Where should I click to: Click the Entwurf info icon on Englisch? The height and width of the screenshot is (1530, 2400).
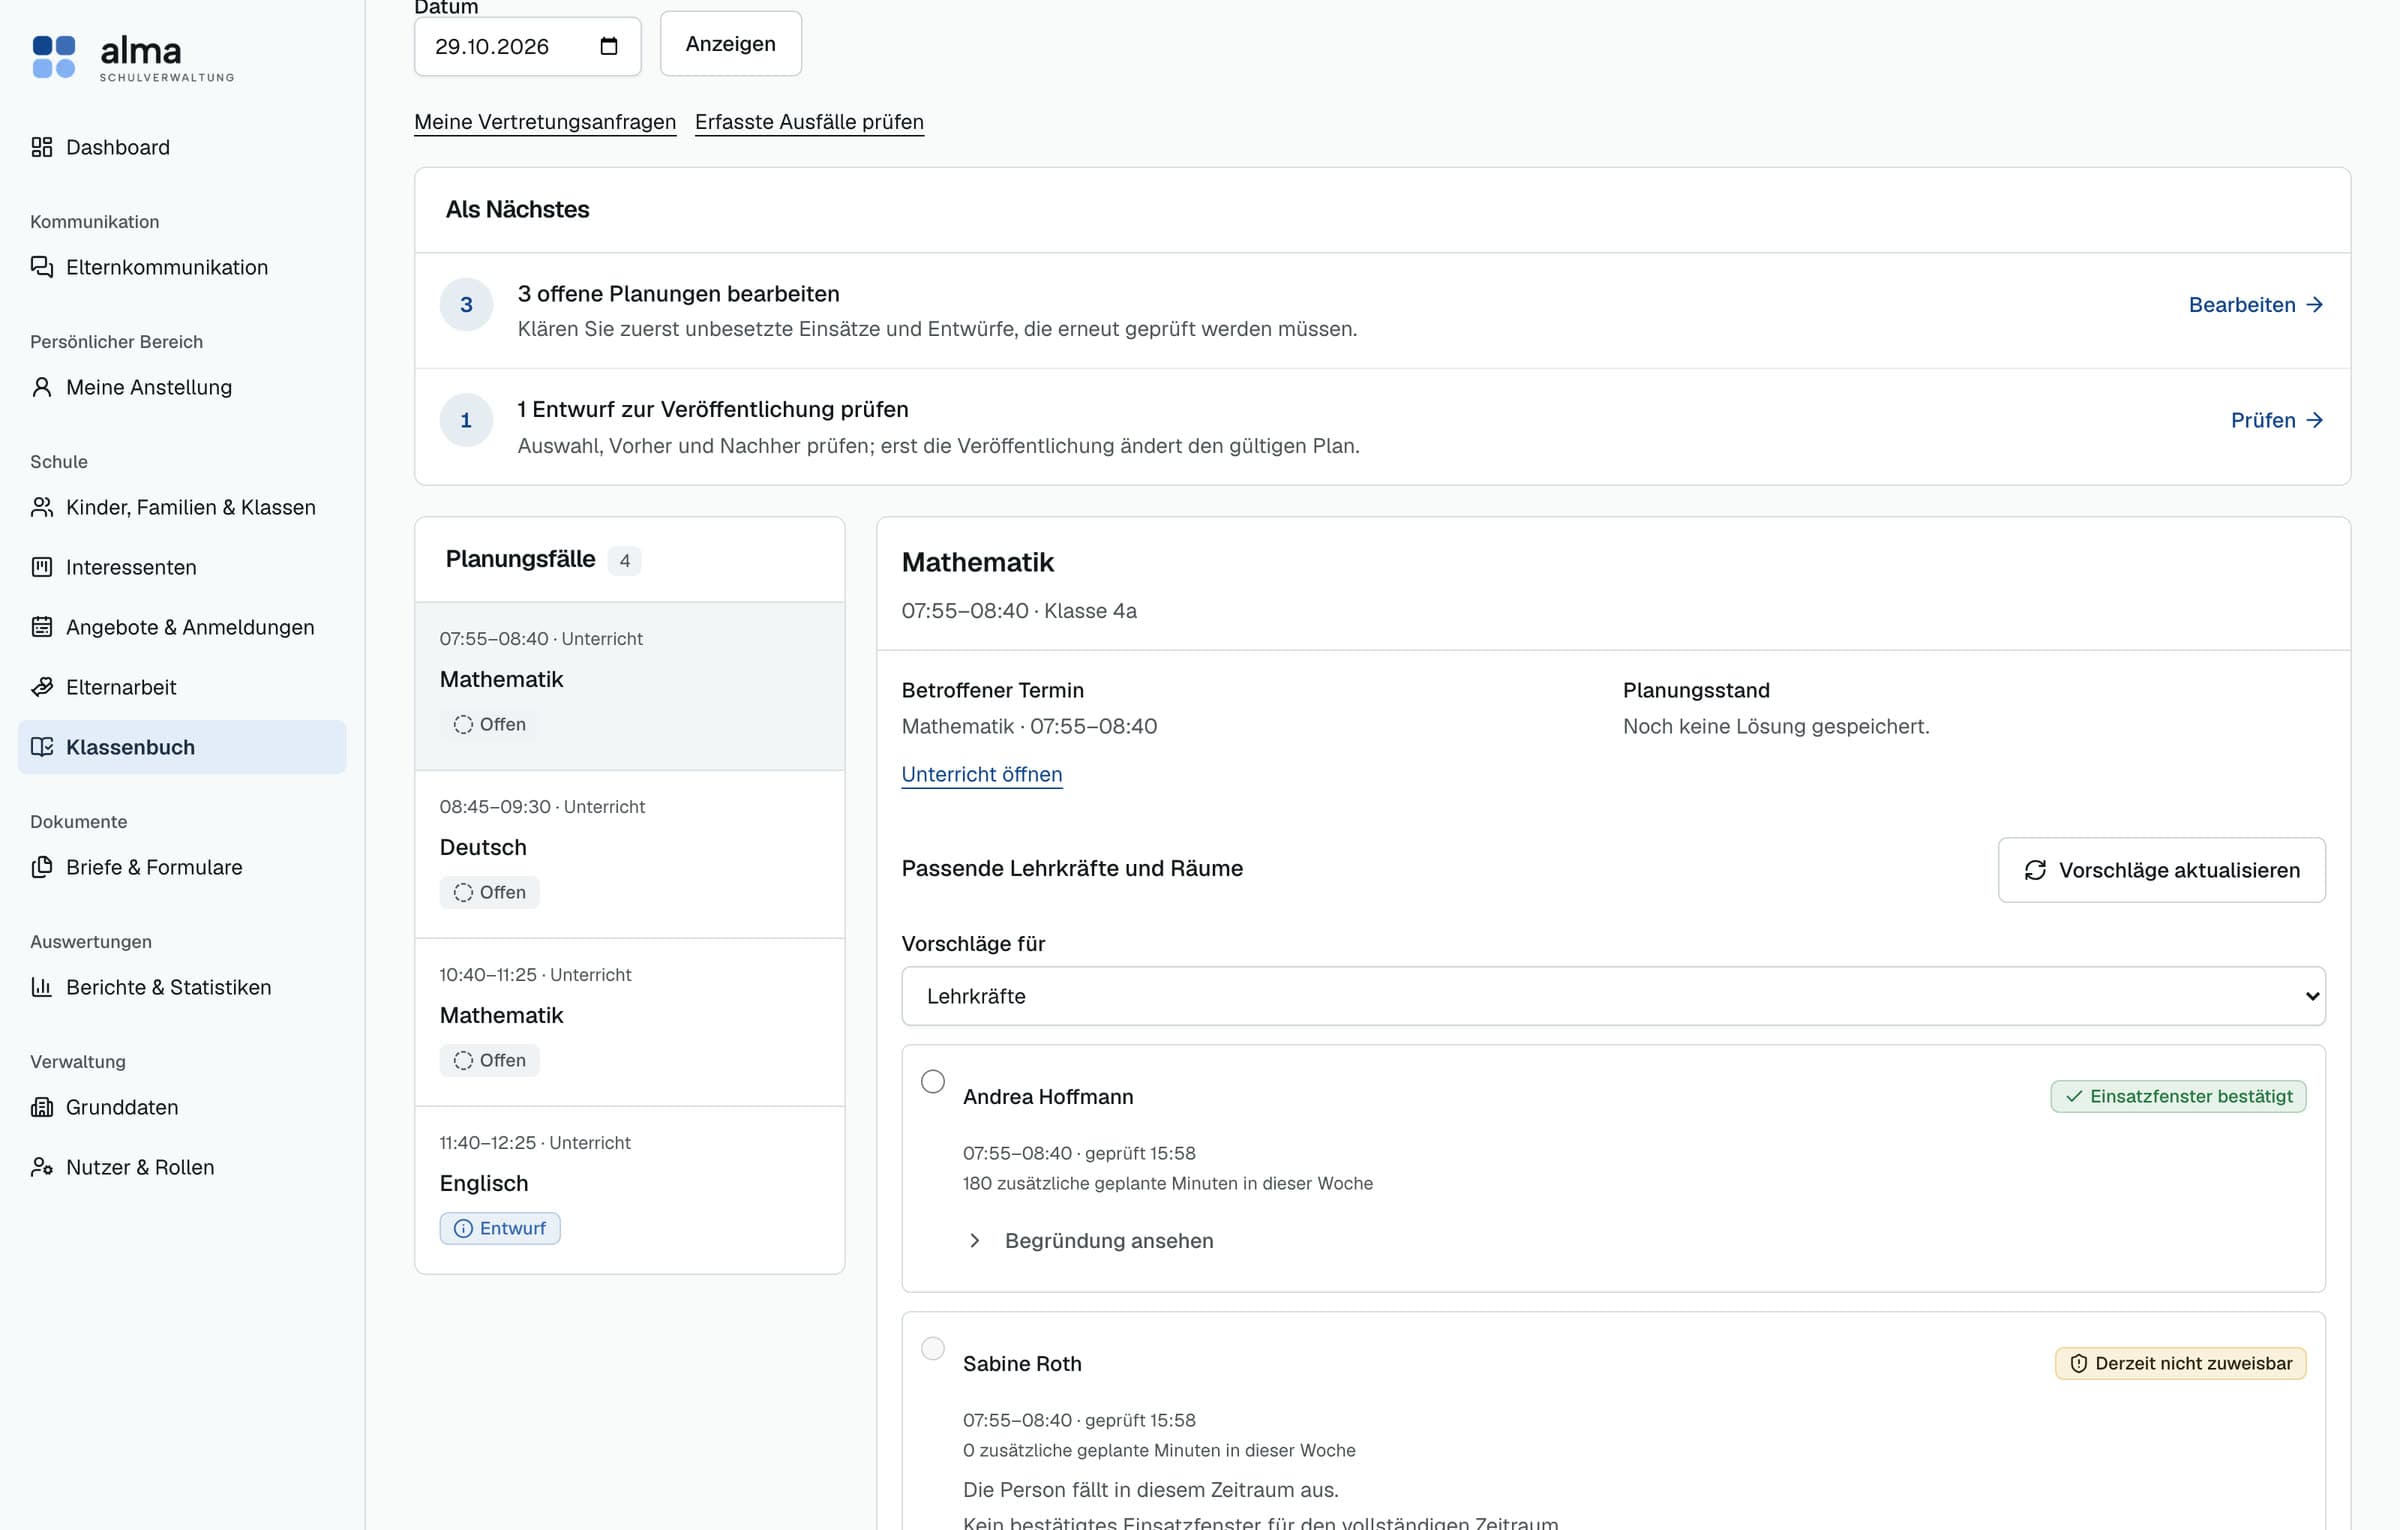tap(463, 1228)
